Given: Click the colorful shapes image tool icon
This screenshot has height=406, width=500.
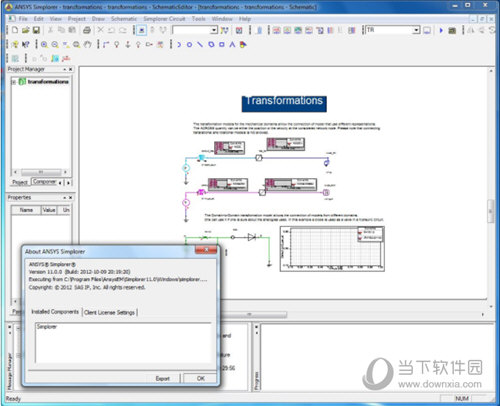Looking at the screenshot, I should (243, 44).
